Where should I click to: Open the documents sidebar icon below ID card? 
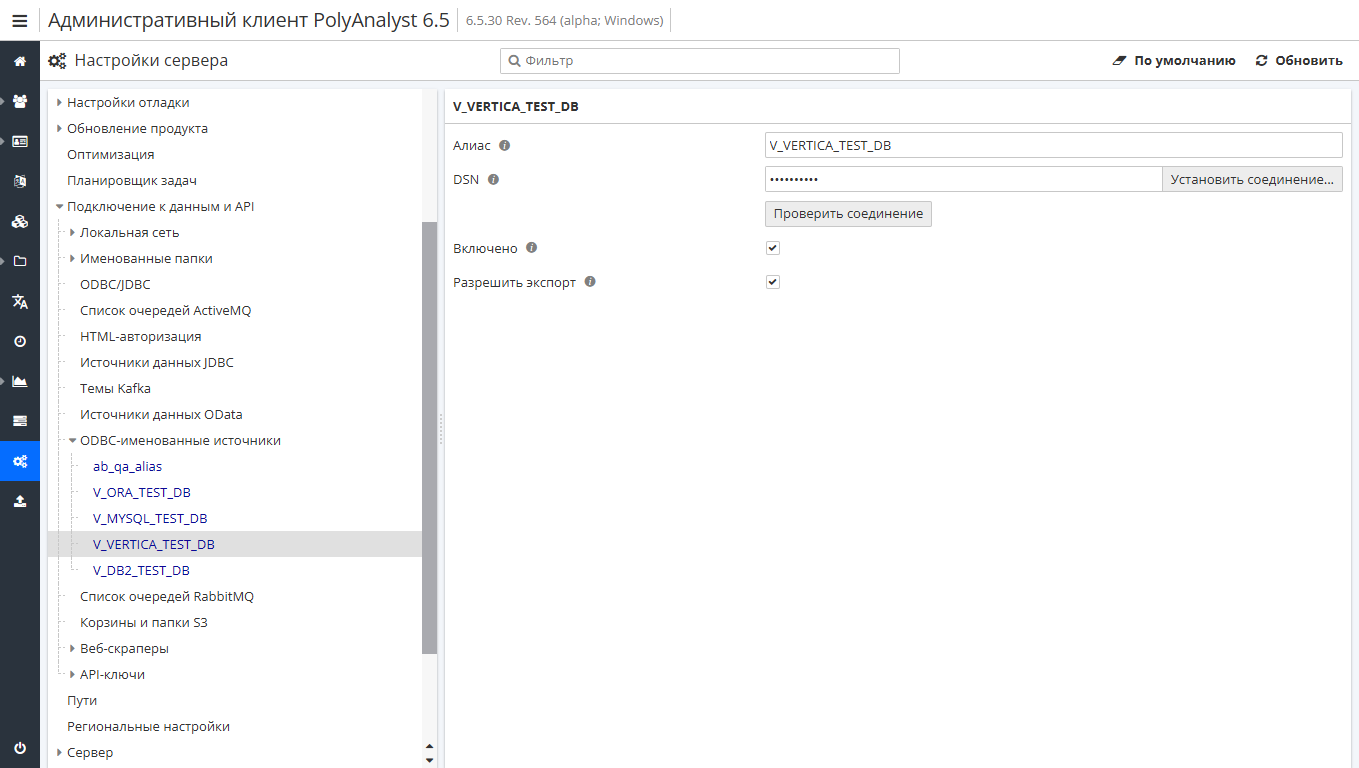tap(20, 181)
